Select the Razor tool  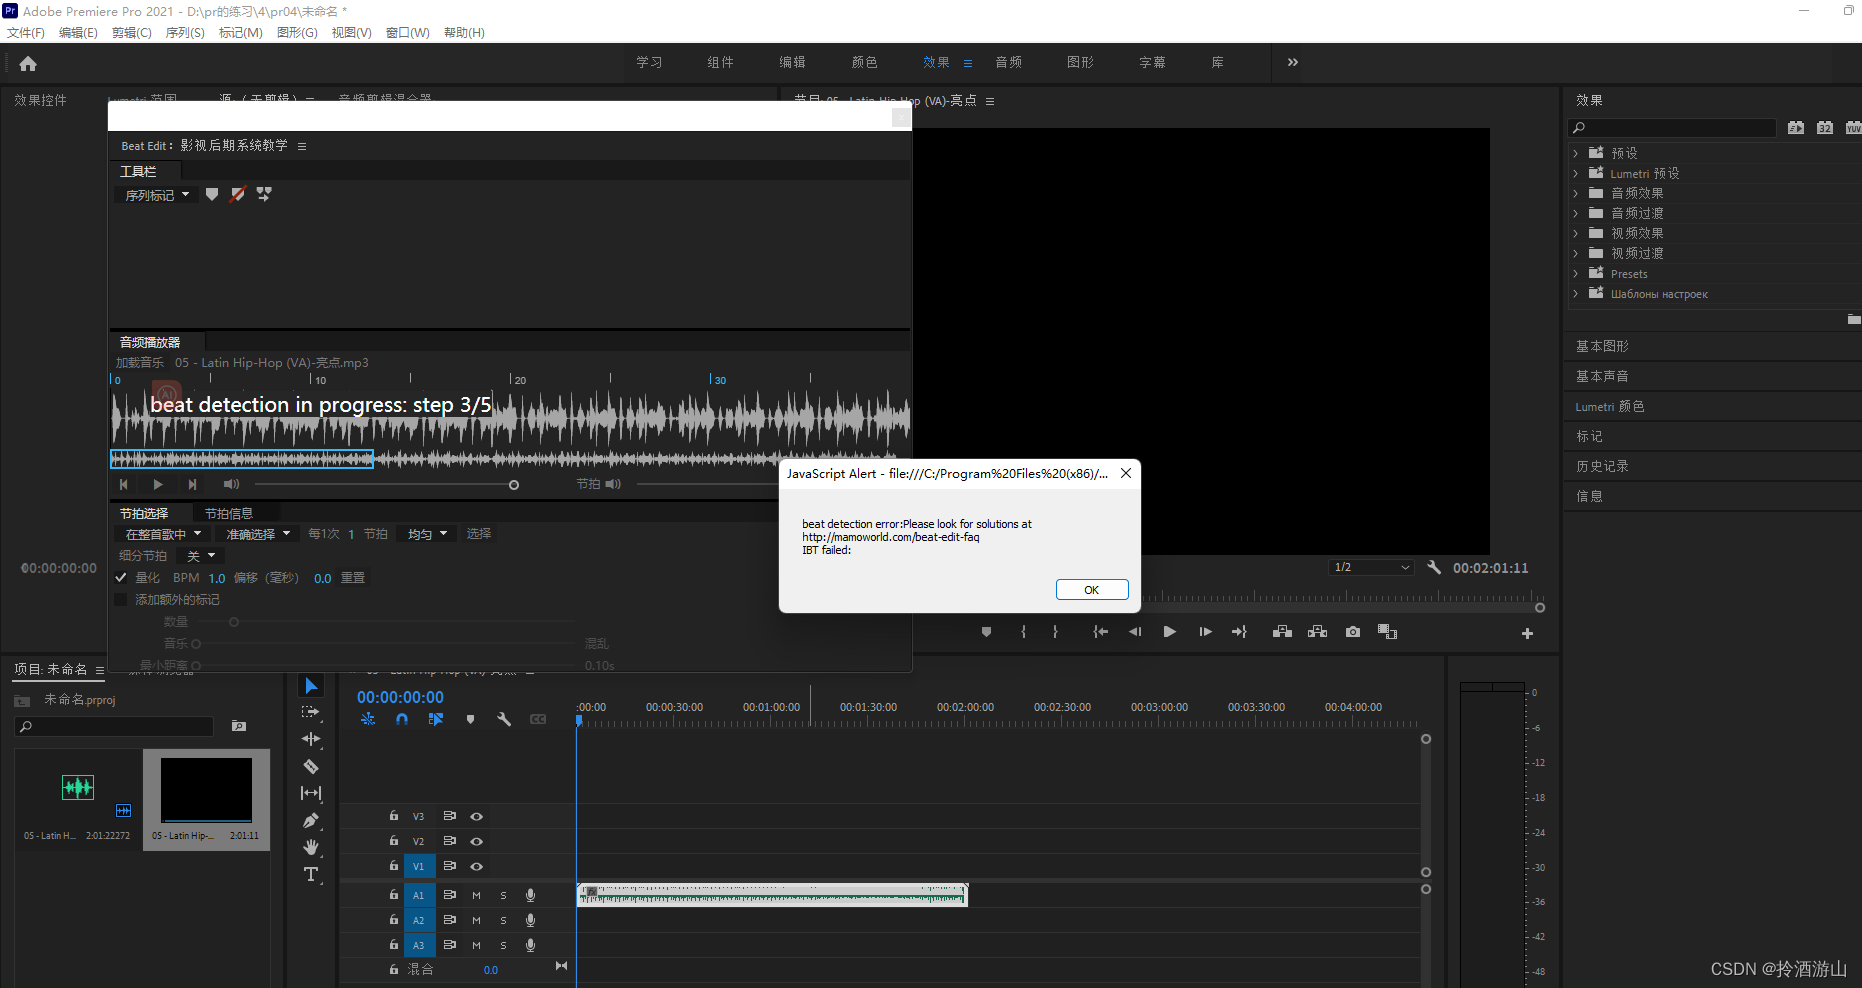click(x=311, y=767)
